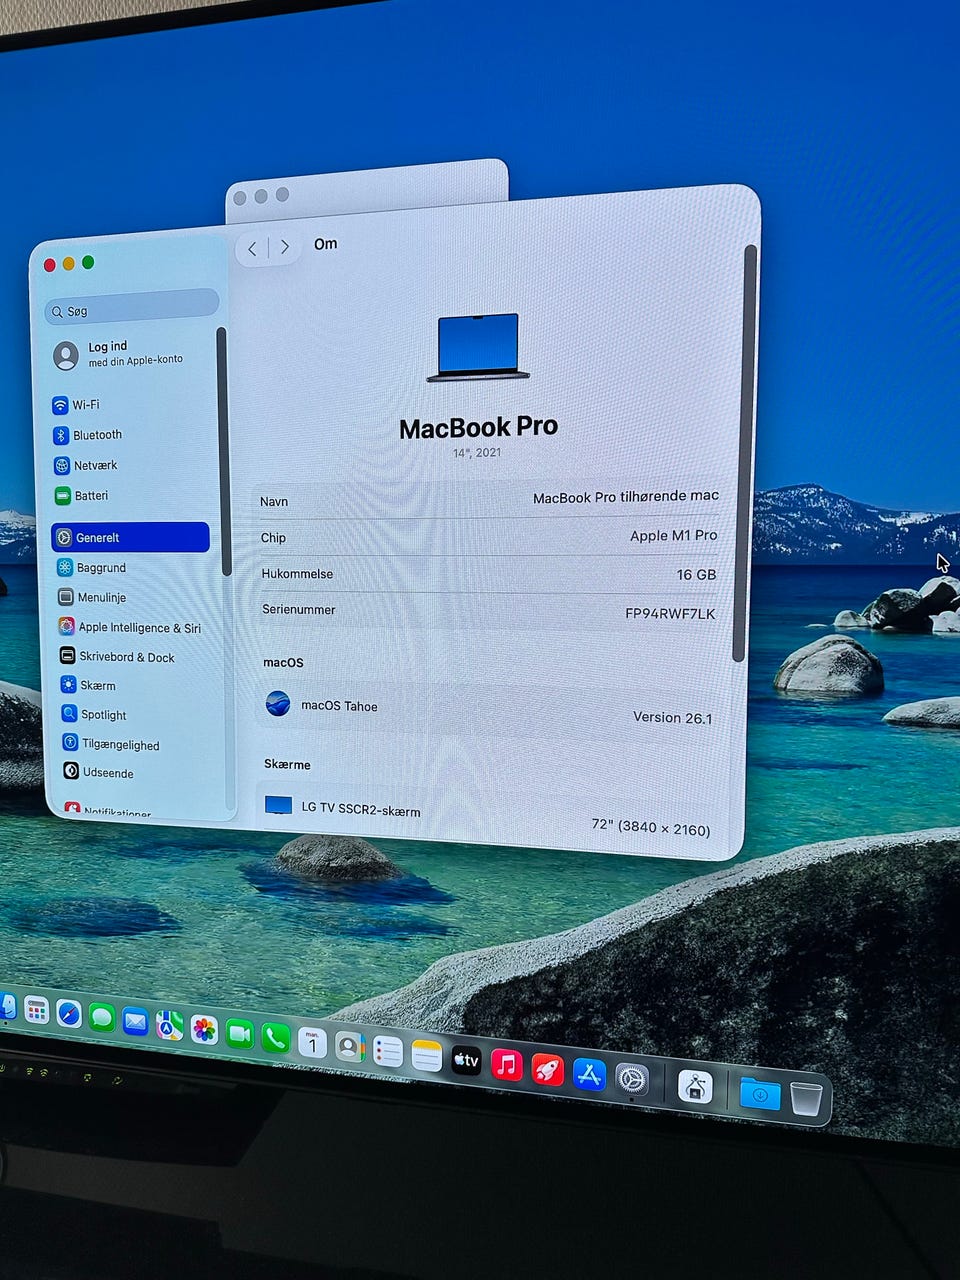Open the Apple TV app from the Dock
This screenshot has width=960, height=1280.
466,1060
